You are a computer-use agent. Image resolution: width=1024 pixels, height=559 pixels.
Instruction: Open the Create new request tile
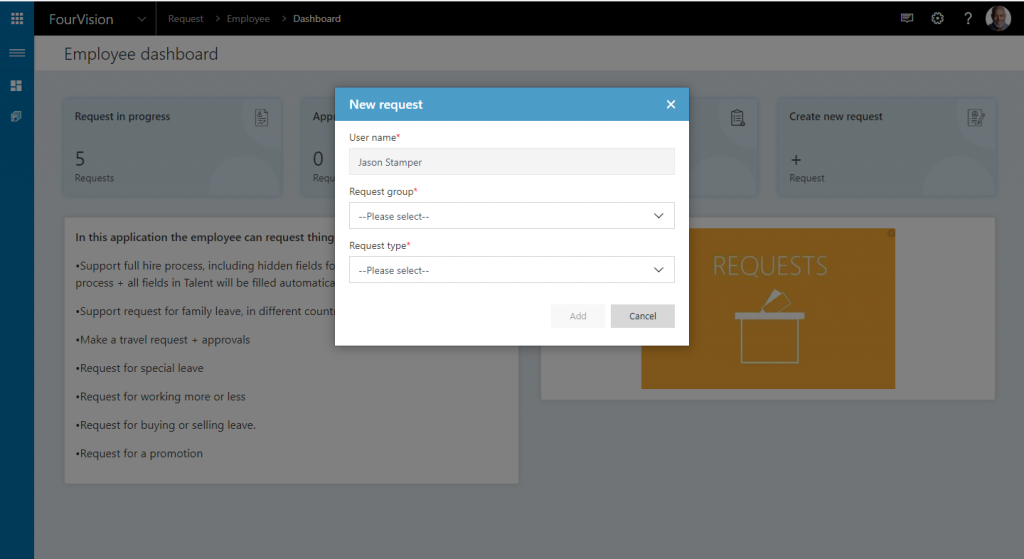pyautogui.click(x=886, y=148)
